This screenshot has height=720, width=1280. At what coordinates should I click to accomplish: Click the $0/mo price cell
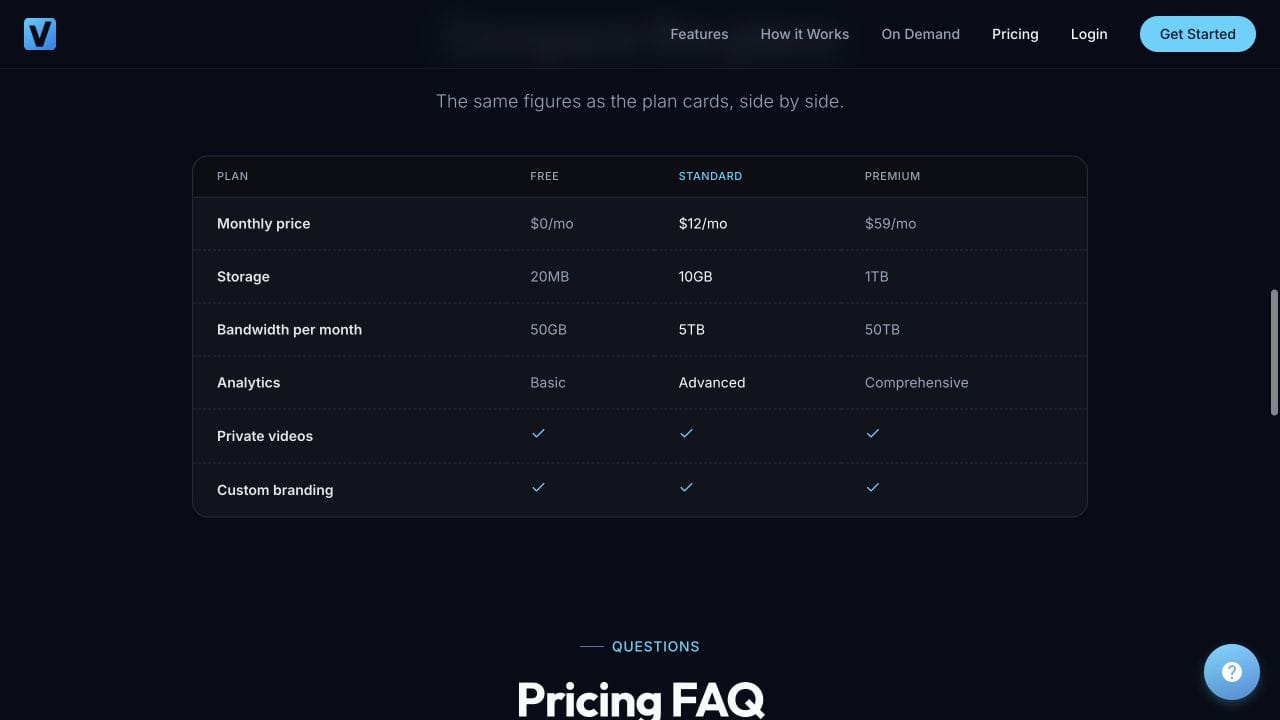pyautogui.click(x=552, y=224)
